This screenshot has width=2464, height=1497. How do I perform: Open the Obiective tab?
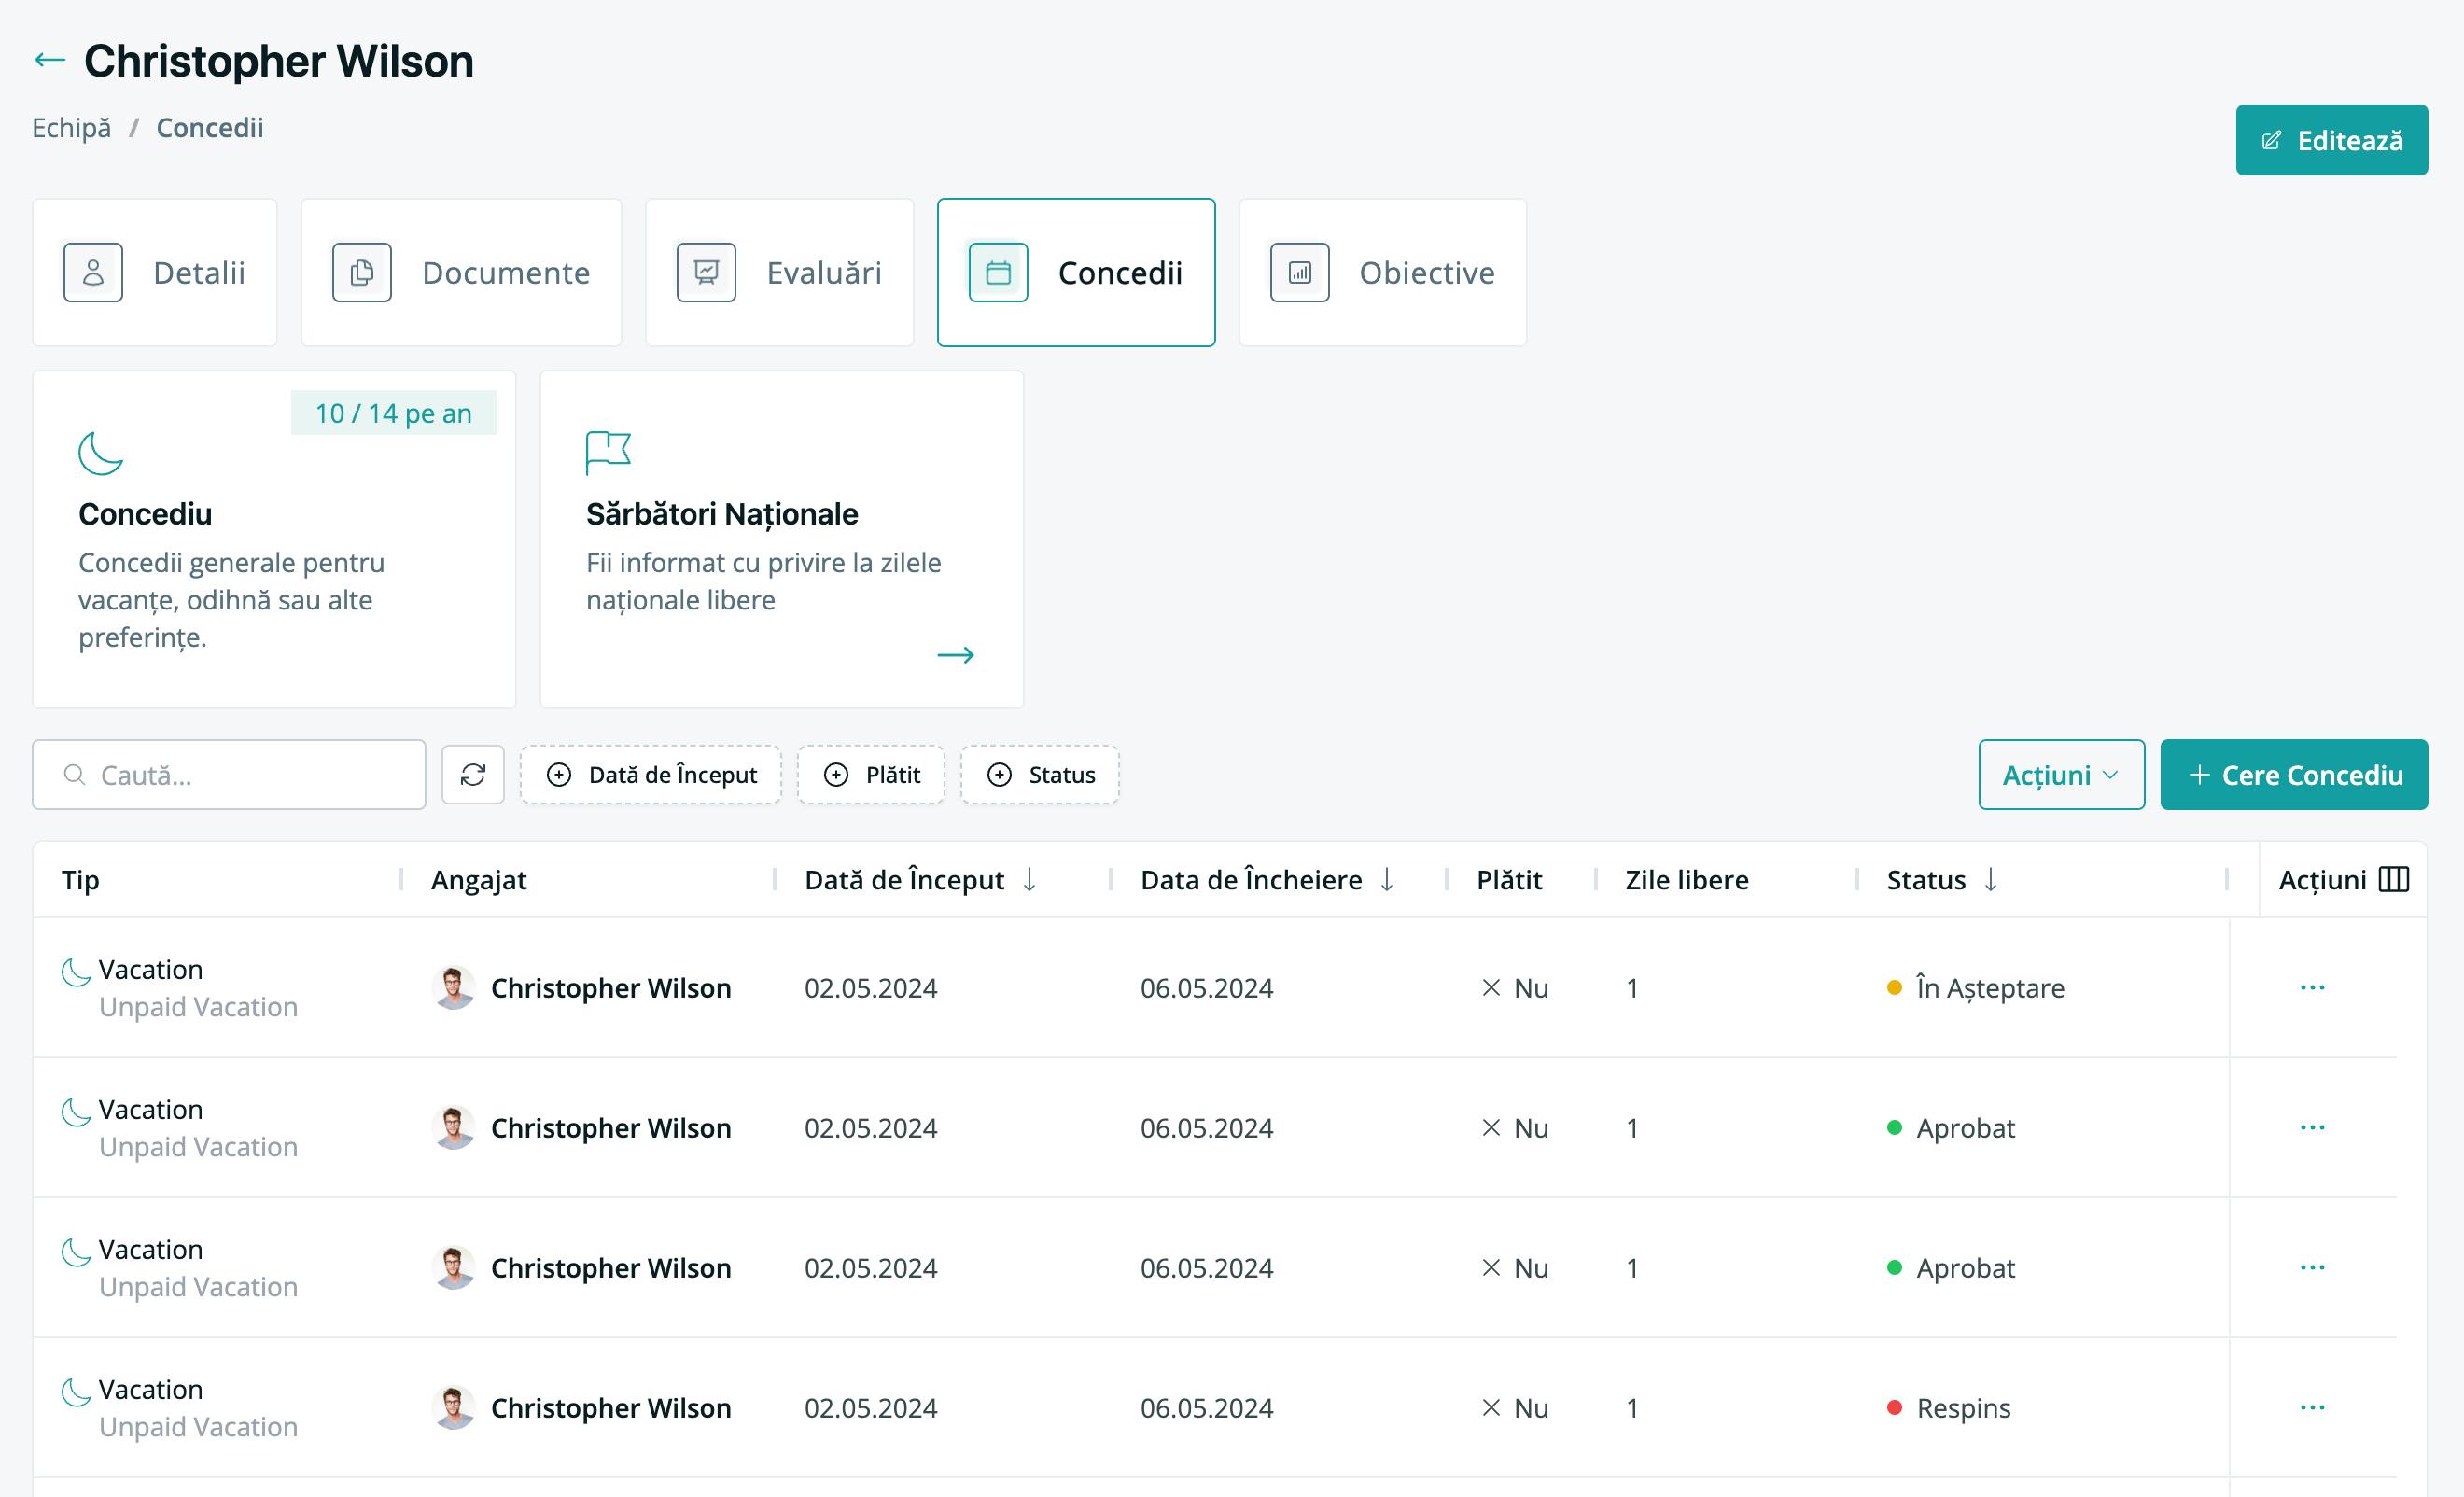pyautogui.click(x=1382, y=273)
